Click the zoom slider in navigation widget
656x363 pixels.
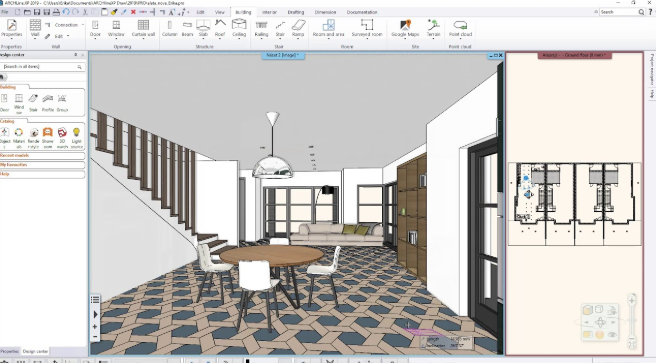[632, 322]
